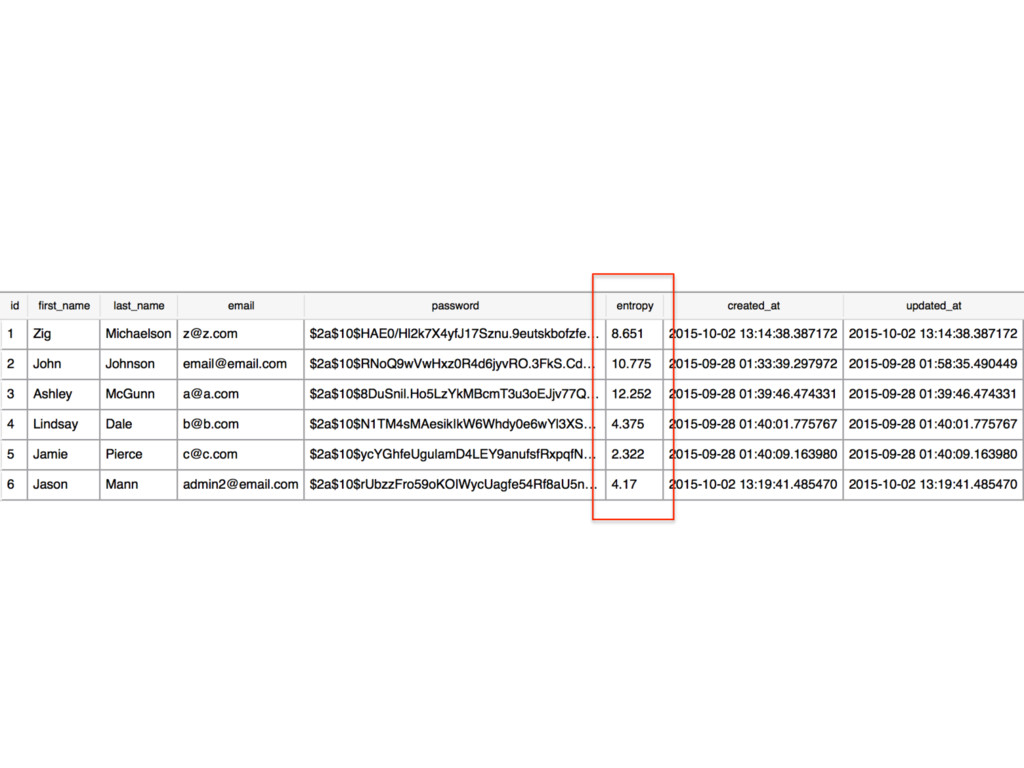Click the email column header
The height and width of the screenshot is (768, 1024).
pyautogui.click(x=241, y=306)
